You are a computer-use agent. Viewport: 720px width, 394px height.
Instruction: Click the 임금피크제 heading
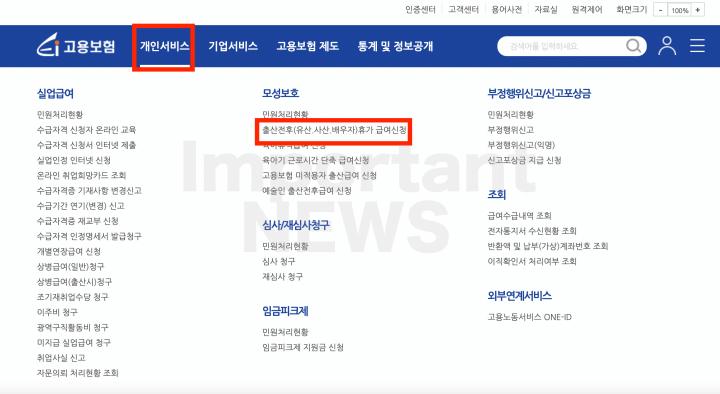pos(285,311)
